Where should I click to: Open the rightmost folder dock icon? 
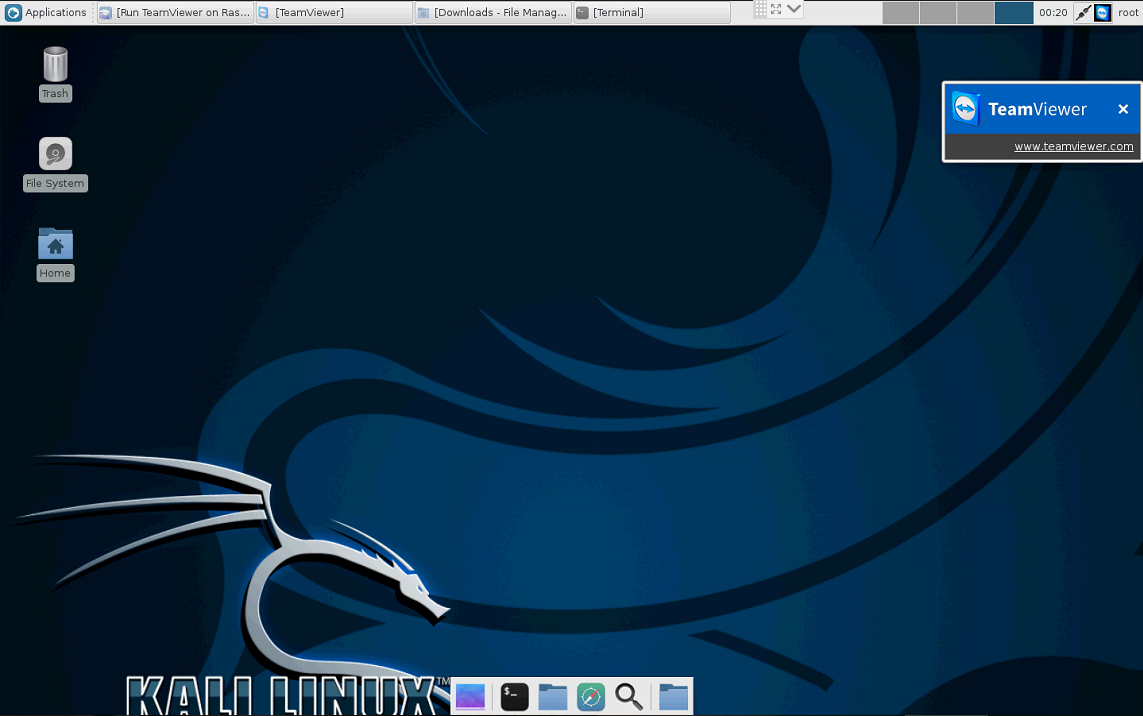click(x=674, y=697)
